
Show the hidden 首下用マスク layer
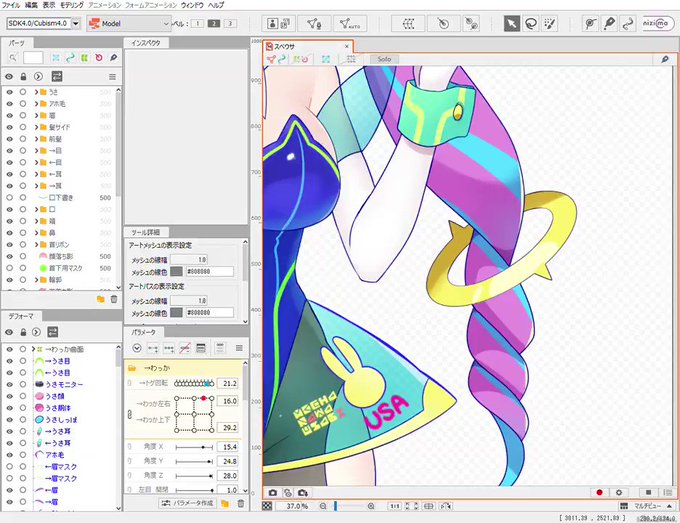tap(10, 268)
